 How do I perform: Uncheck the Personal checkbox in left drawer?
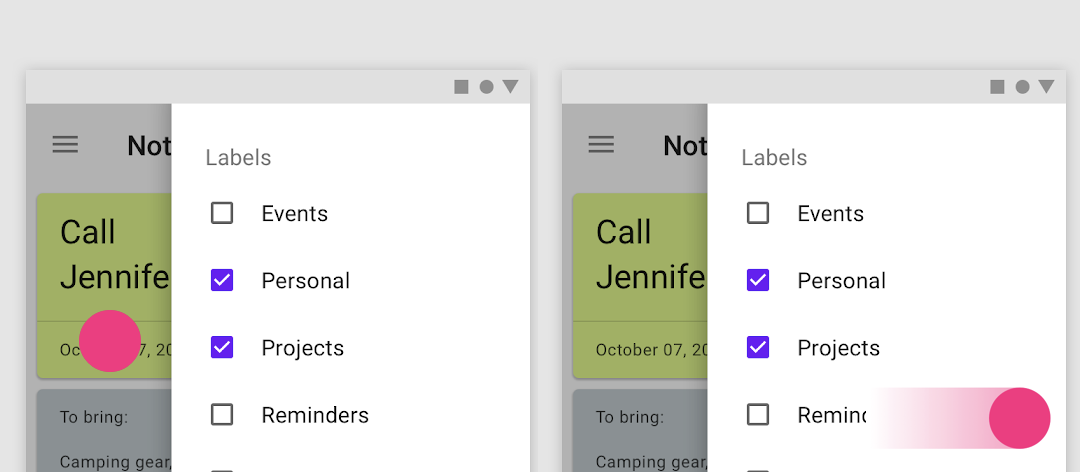[222, 280]
